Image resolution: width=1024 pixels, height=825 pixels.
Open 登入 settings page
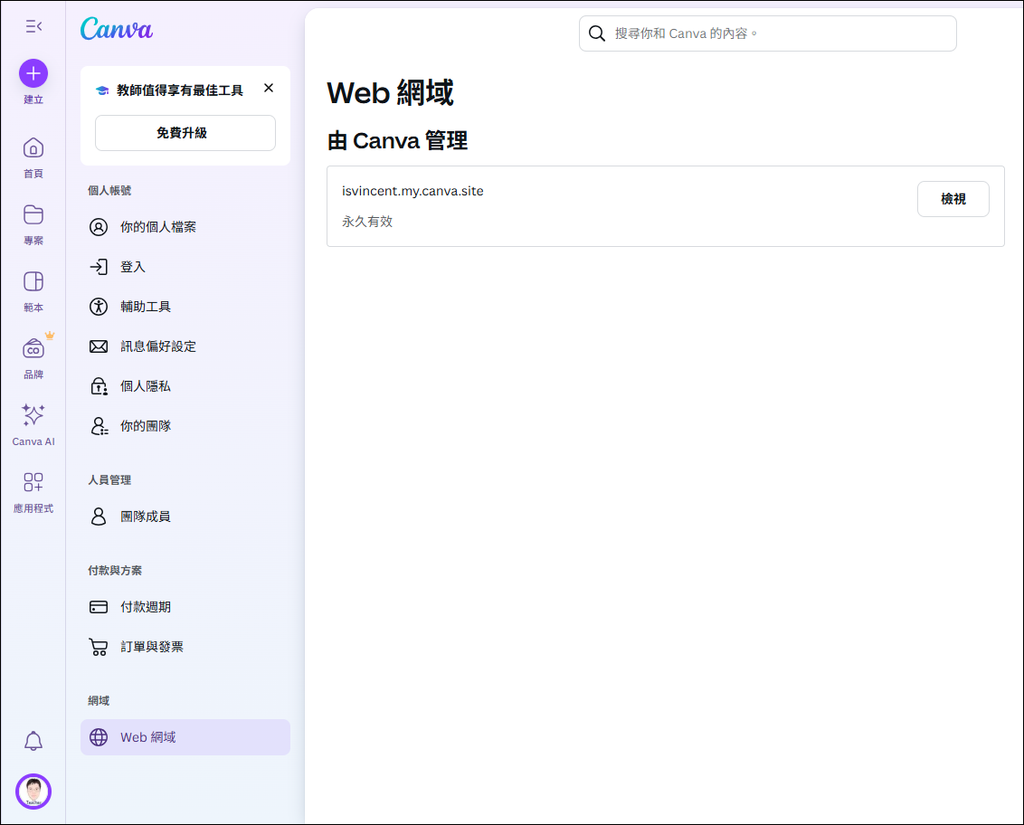185,267
